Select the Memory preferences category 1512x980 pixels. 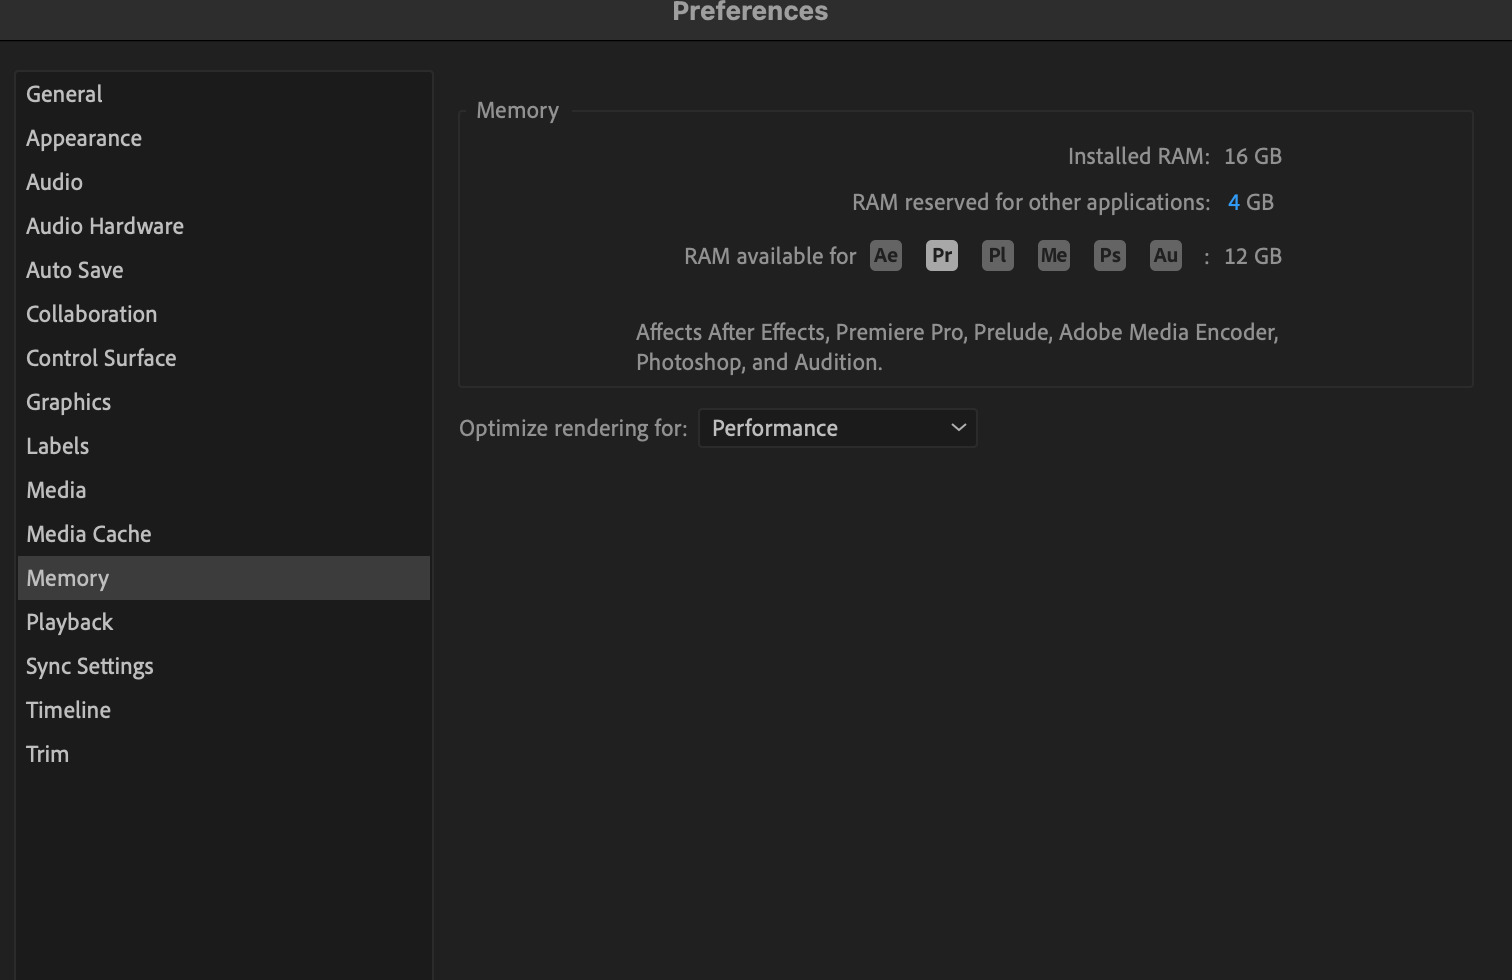[x=67, y=577]
